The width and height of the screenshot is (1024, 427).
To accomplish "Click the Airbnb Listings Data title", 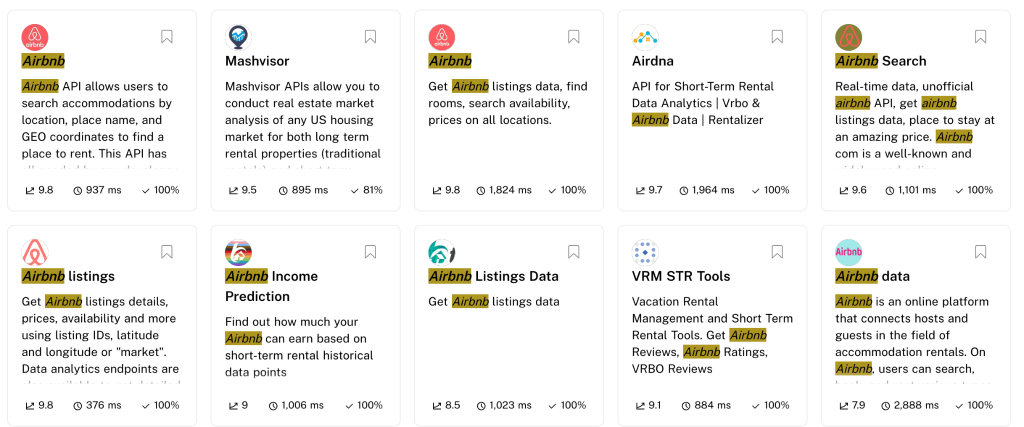I will coord(494,276).
